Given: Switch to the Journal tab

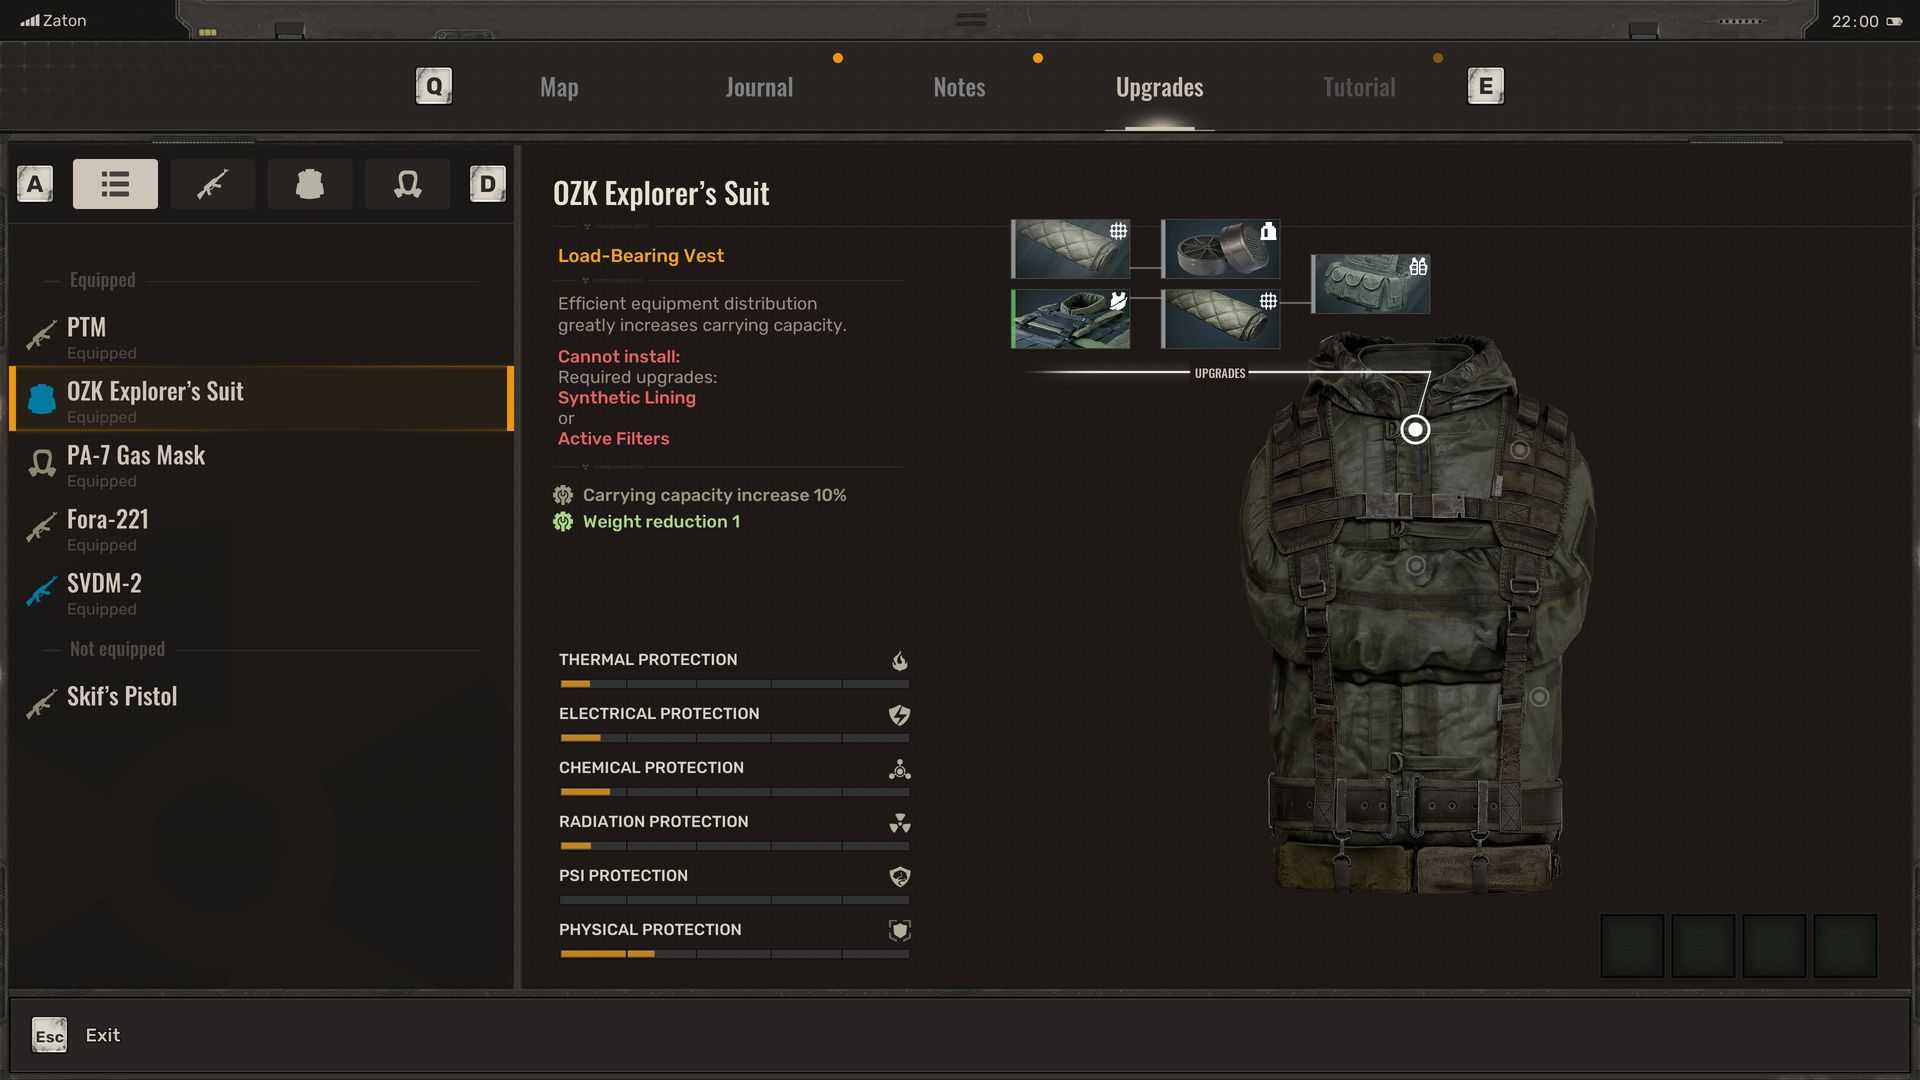Looking at the screenshot, I should pos(759,88).
